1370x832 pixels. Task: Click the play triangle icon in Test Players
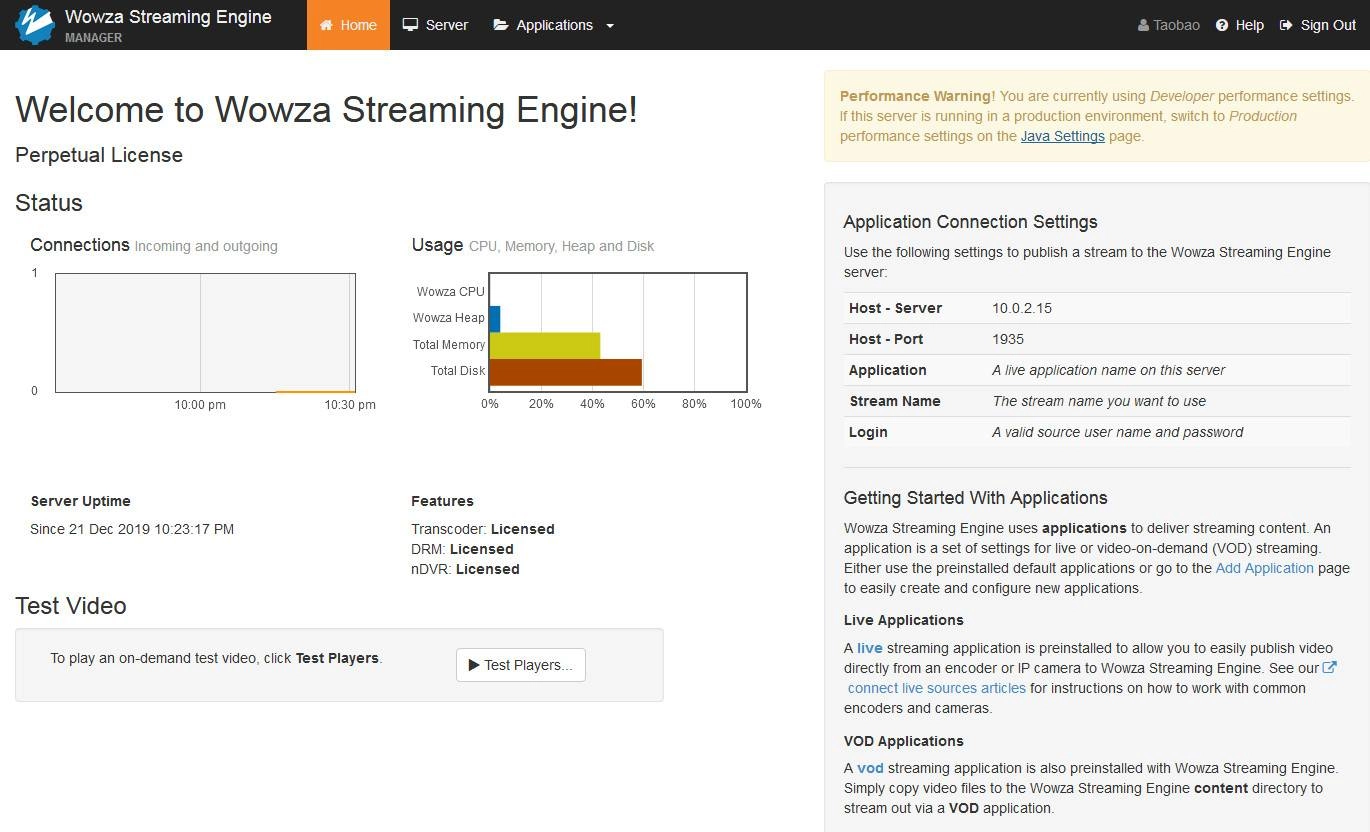click(x=474, y=665)
